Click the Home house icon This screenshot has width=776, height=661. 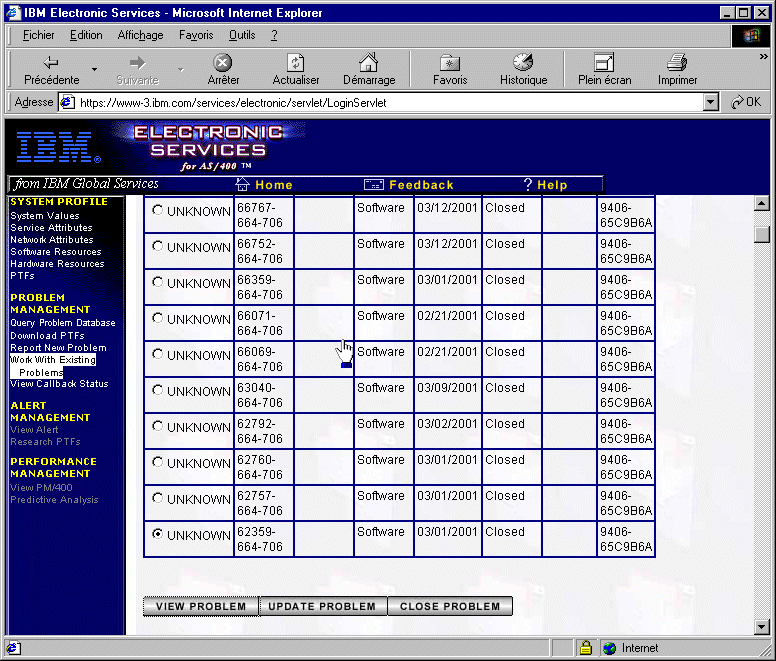(242, 184)
